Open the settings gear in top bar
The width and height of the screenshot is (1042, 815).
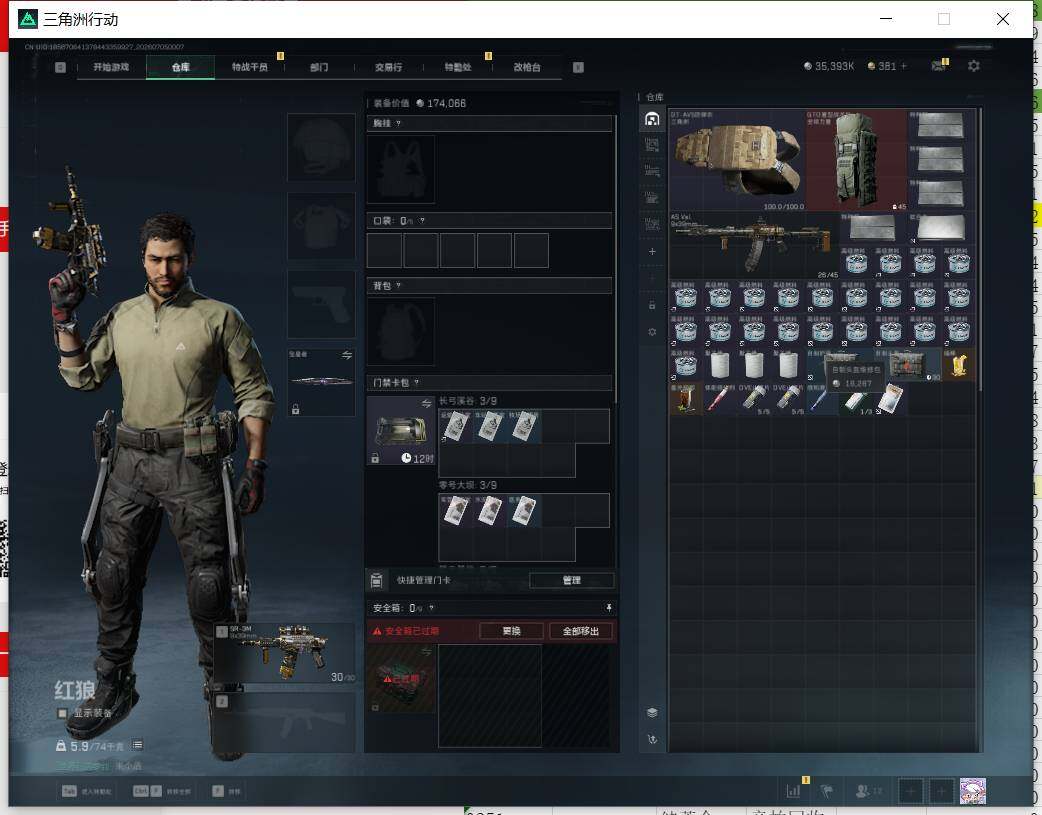[x=974, y=66]
